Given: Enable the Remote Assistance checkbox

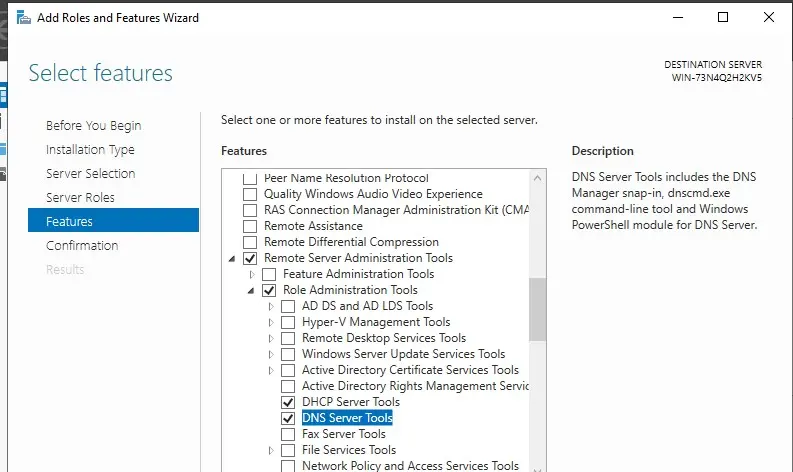Looking at the screenshot, I should click(x=250, y=226).
